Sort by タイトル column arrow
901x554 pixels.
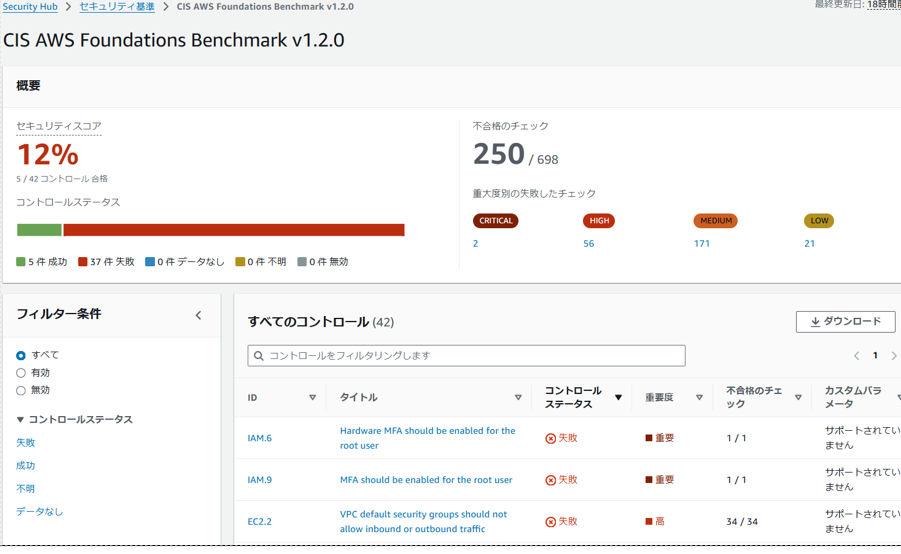[x=518, y=397]
